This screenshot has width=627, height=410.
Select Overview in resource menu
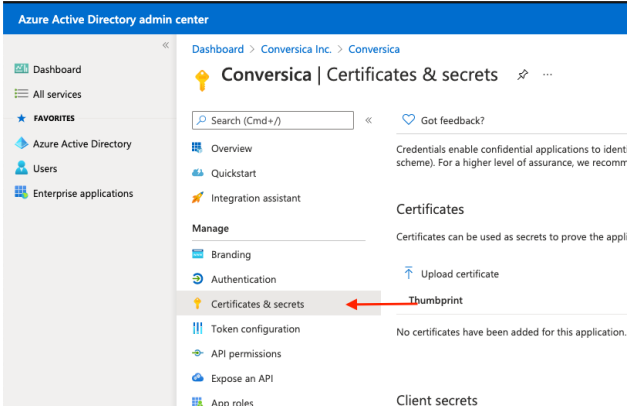coord(232,148)
